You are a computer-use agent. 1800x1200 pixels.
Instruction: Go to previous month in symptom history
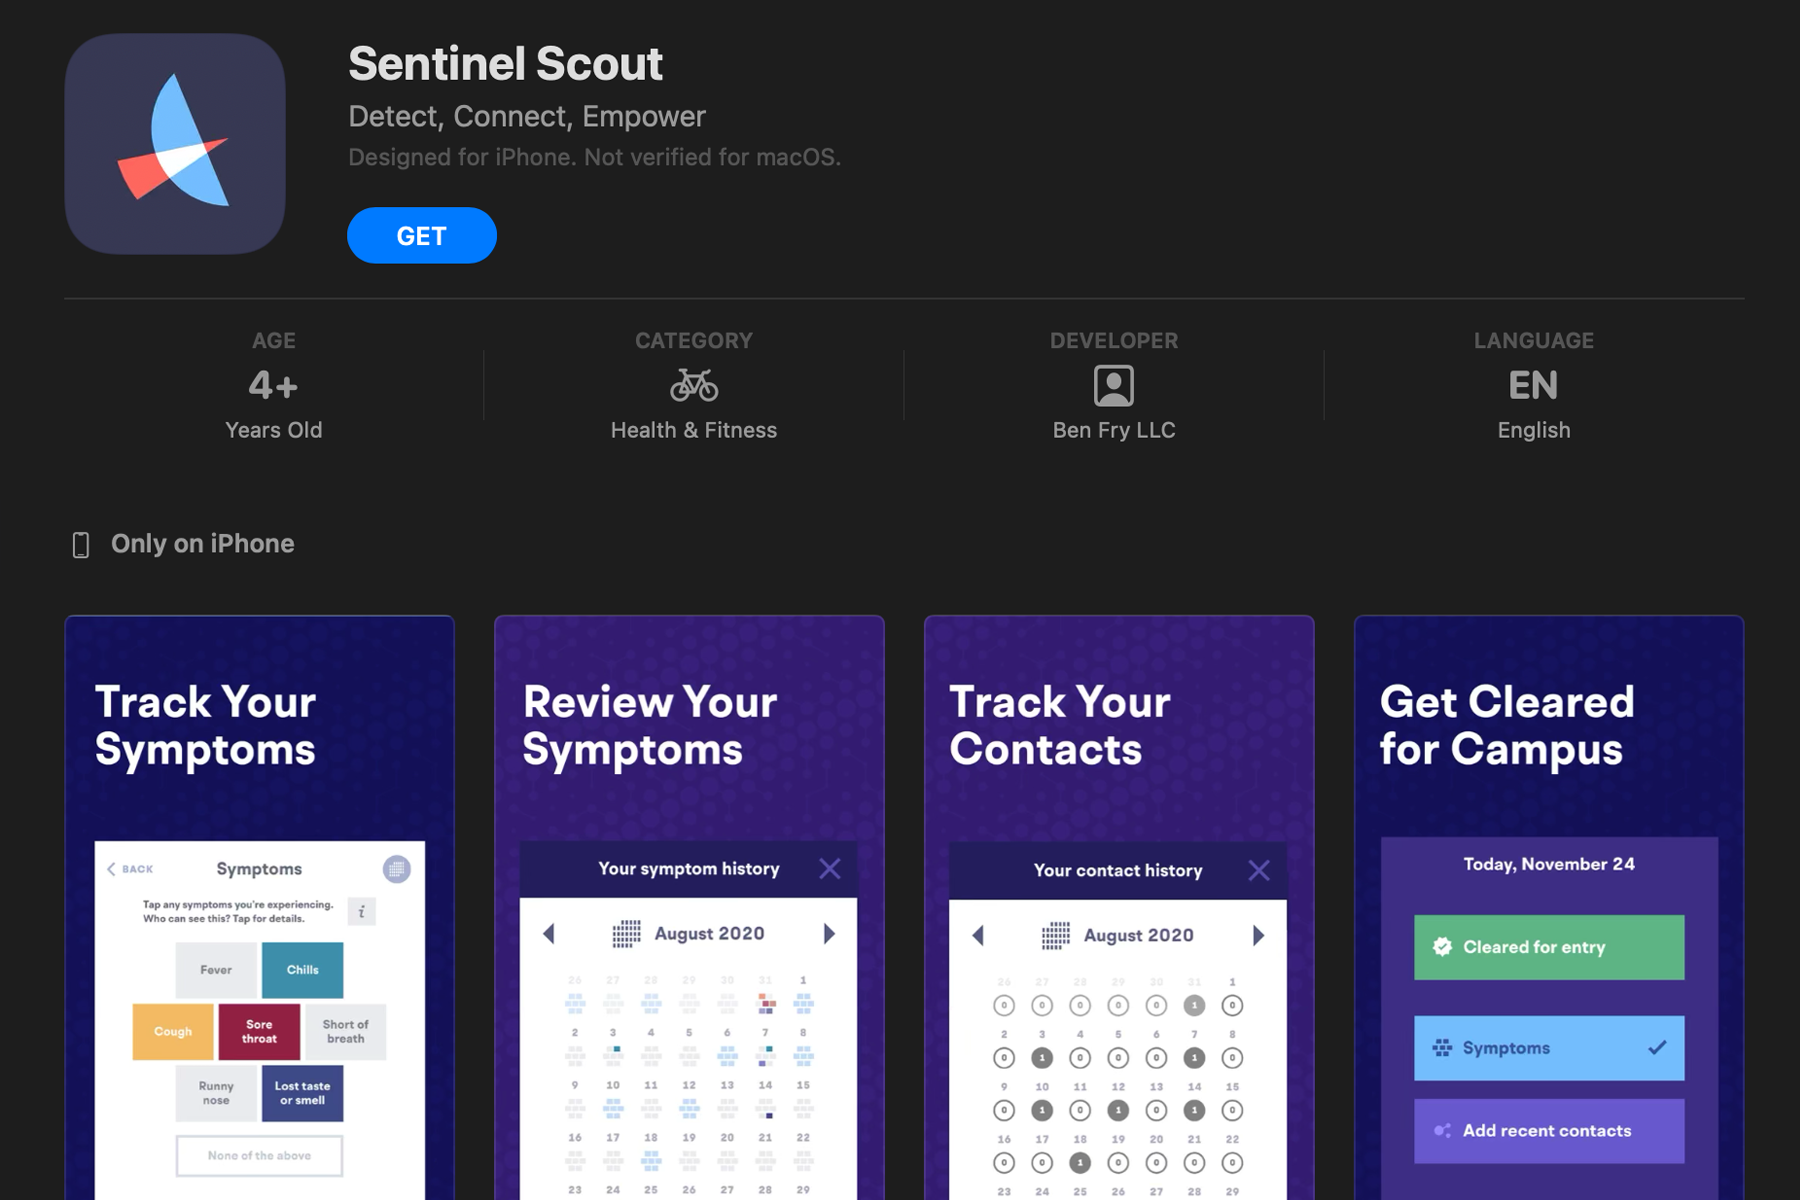(549, 934)
